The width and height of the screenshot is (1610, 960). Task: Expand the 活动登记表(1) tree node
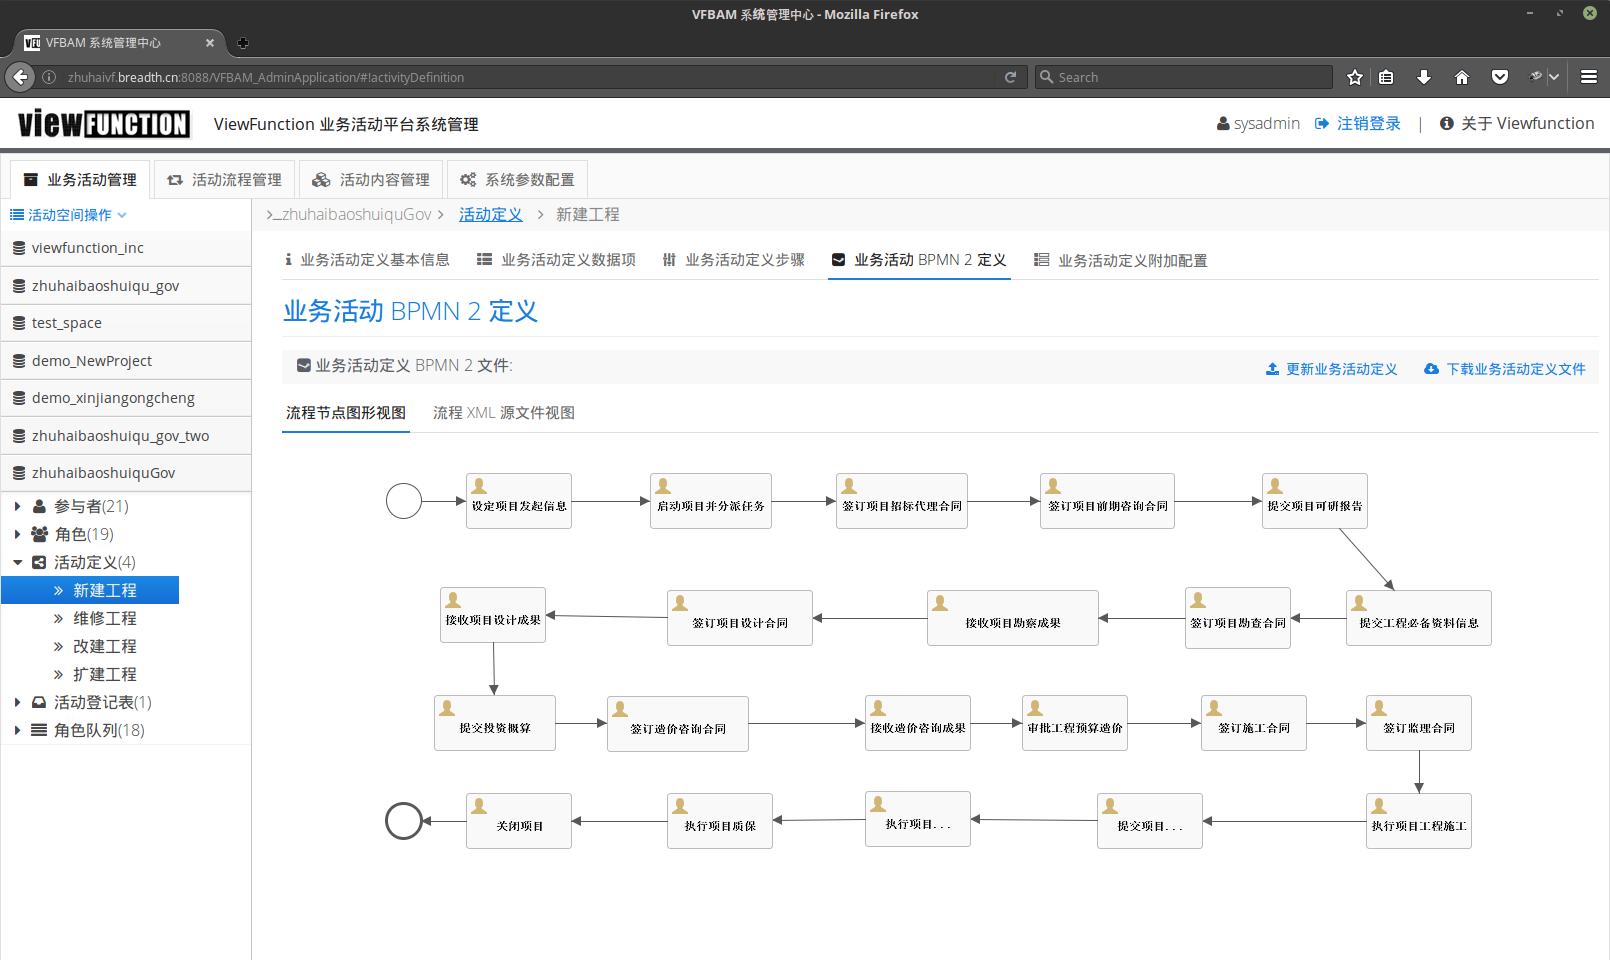coord(17,702)
